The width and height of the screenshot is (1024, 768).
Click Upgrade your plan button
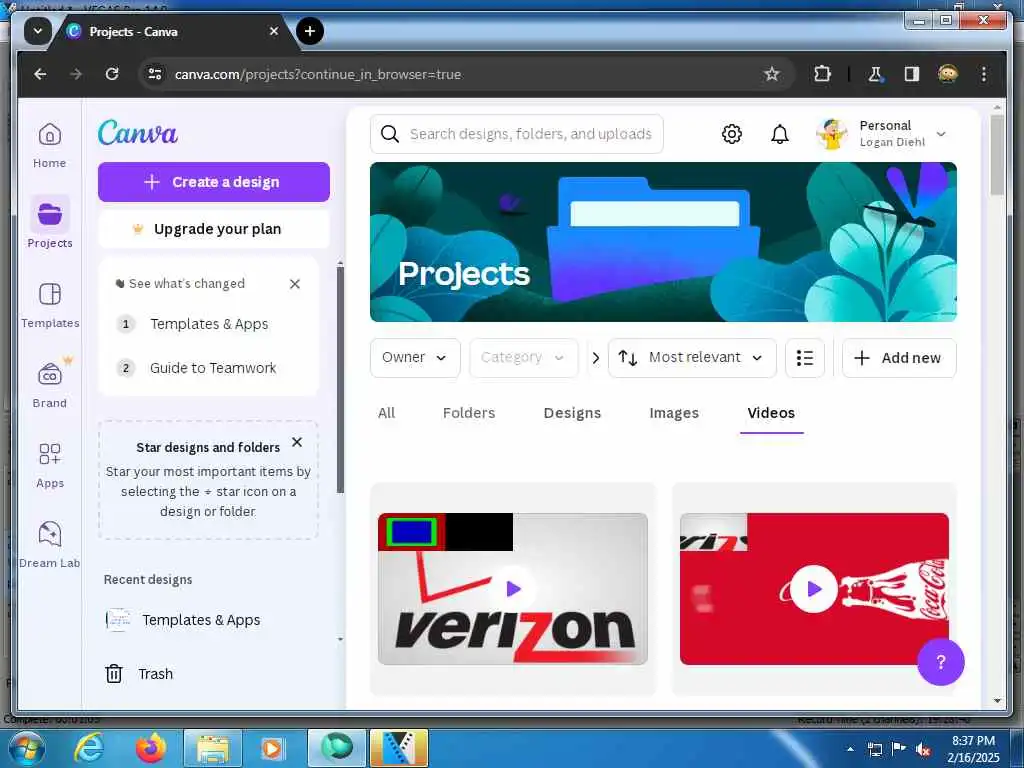214,229
